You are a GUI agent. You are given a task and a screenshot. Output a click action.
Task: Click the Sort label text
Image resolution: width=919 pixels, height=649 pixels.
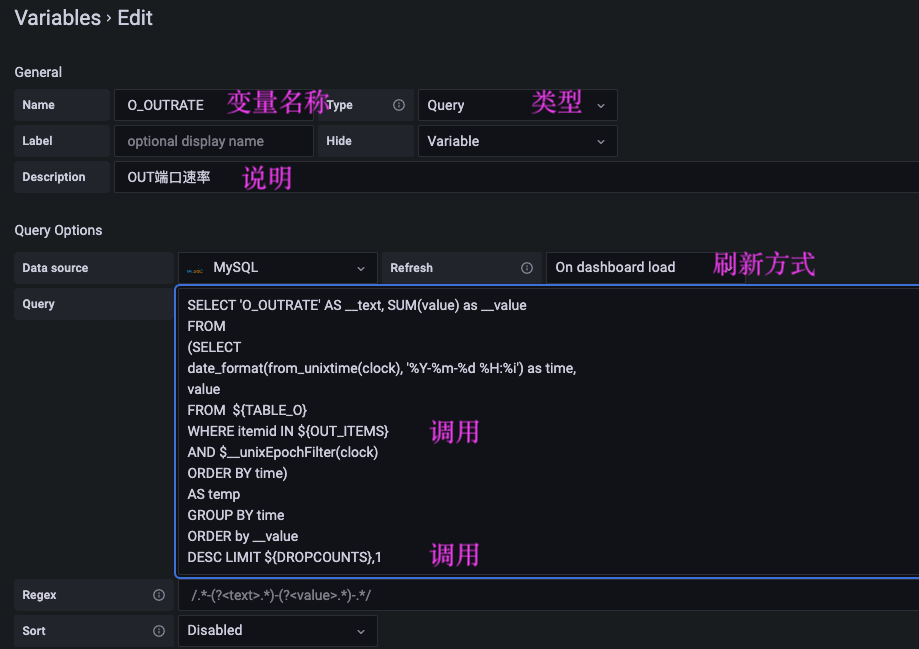(x=34, y=631)
